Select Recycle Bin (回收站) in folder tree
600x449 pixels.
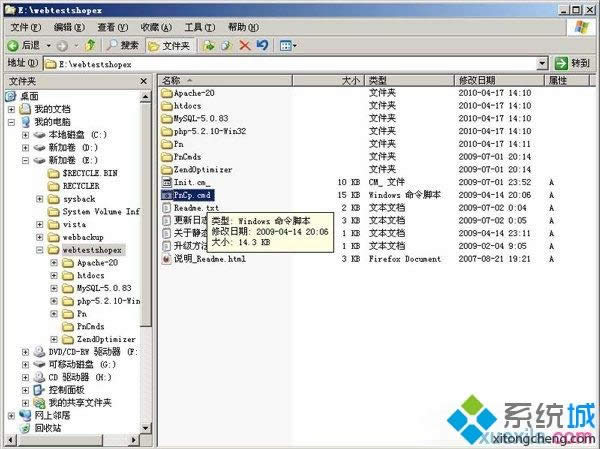(x=47, y=428)
